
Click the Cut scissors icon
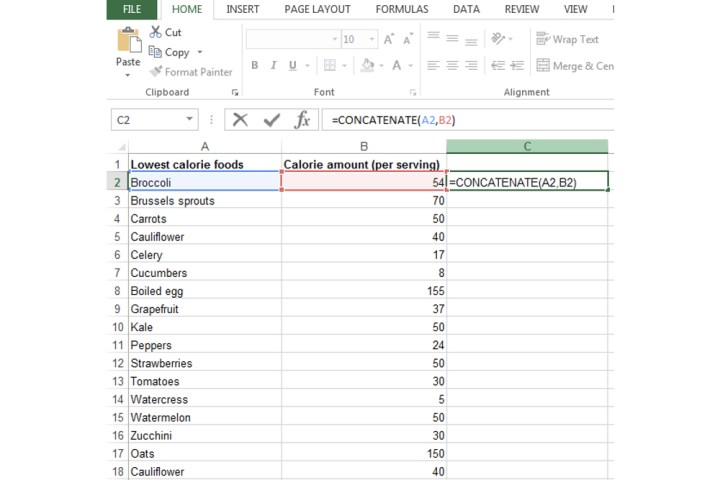(156, 33)
